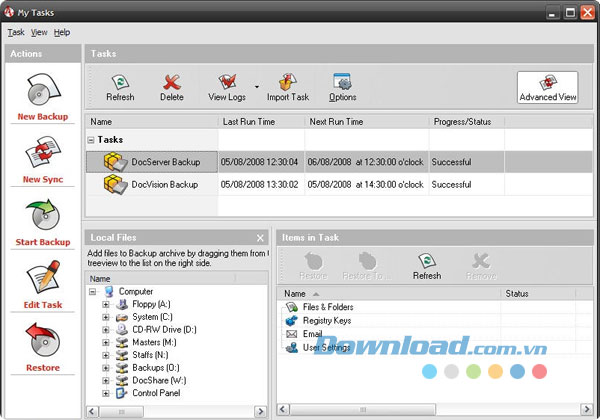Click the Restore icon in Actions

(x=42, y=343)
